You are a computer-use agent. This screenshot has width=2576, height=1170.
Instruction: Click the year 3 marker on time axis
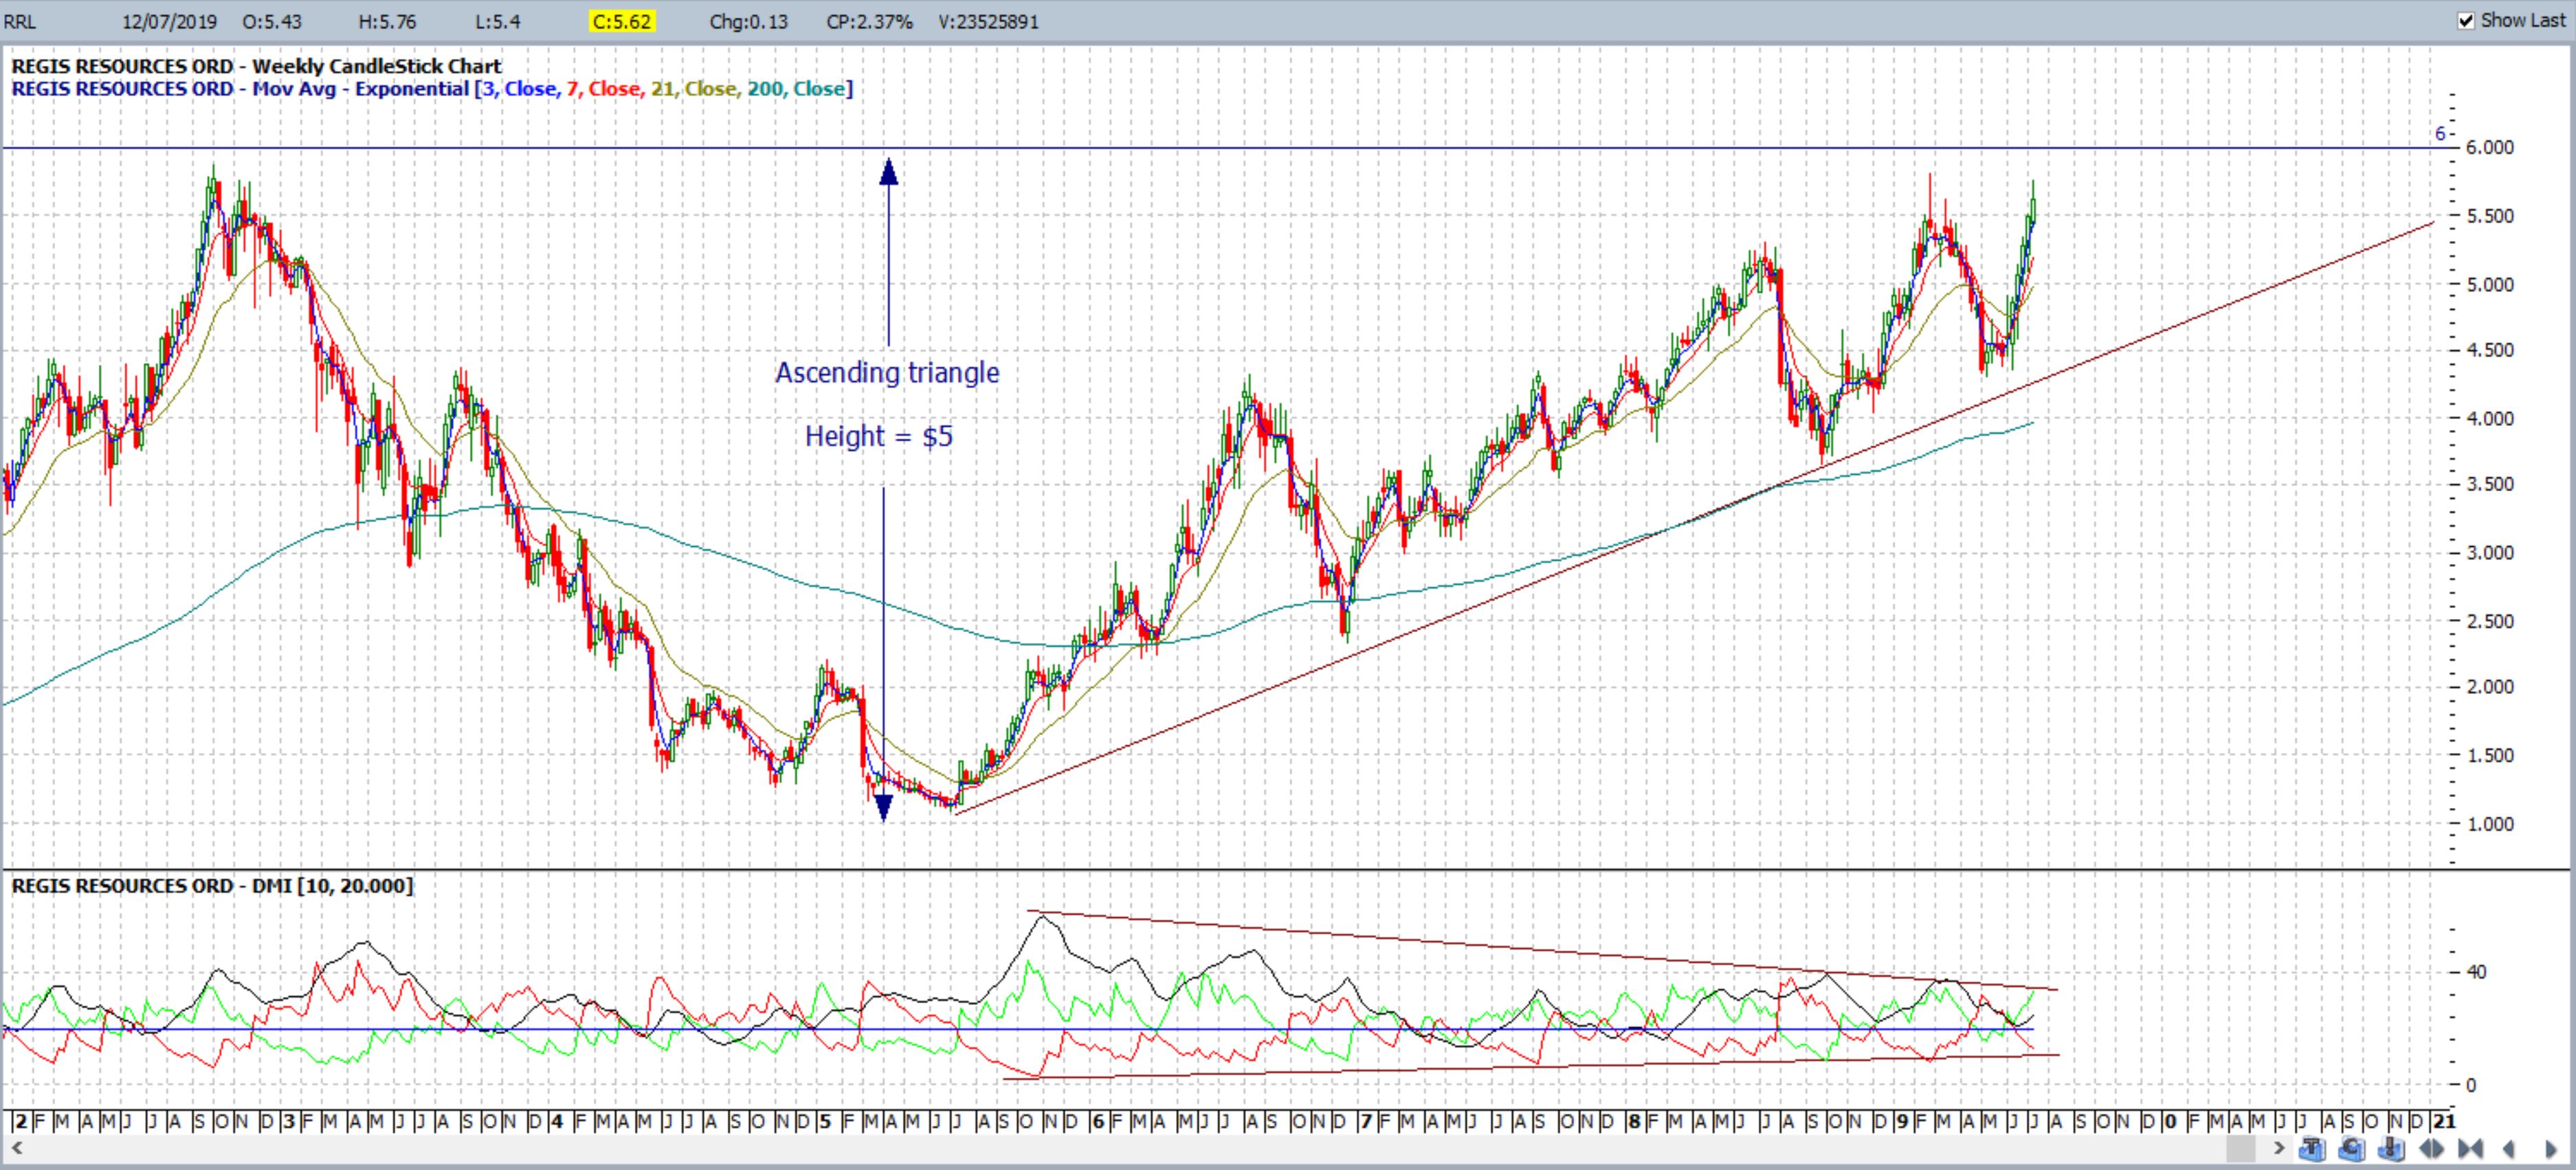[289, 1122]
